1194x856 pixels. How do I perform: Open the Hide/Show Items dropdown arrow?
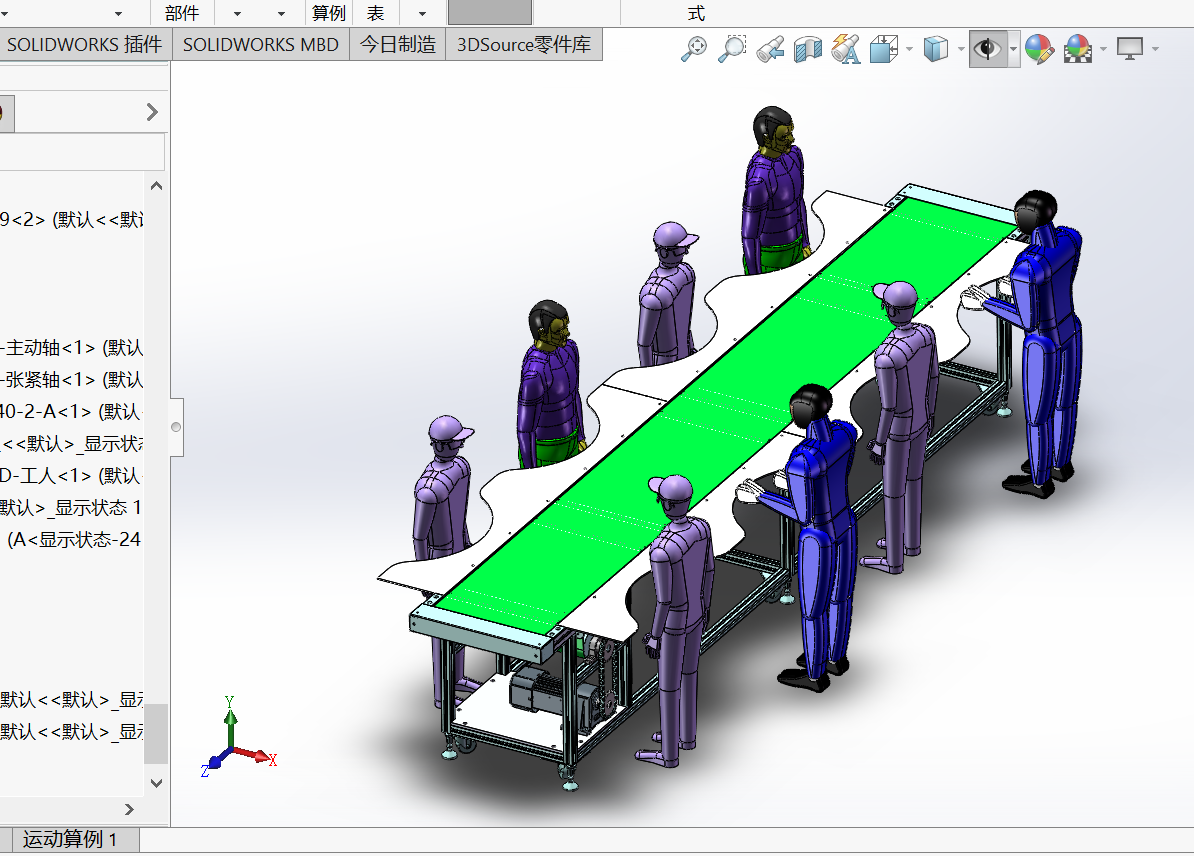1014,50
